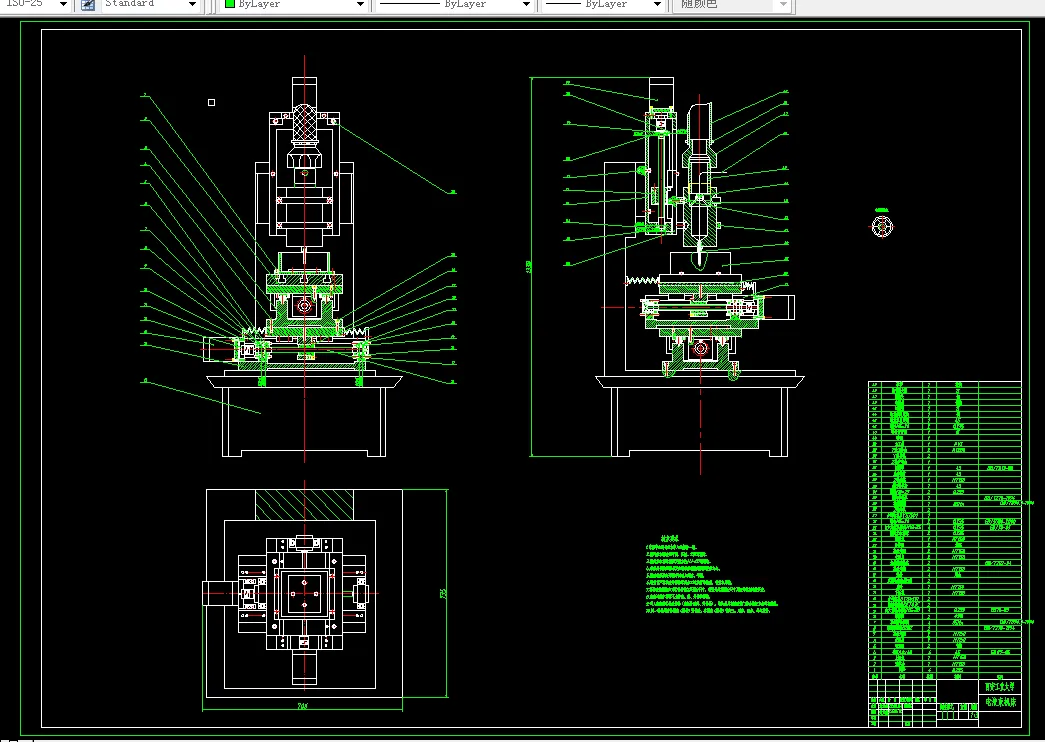Select the machine base in the front view
Screen dimensions: 1045x742
pos(304,416)
